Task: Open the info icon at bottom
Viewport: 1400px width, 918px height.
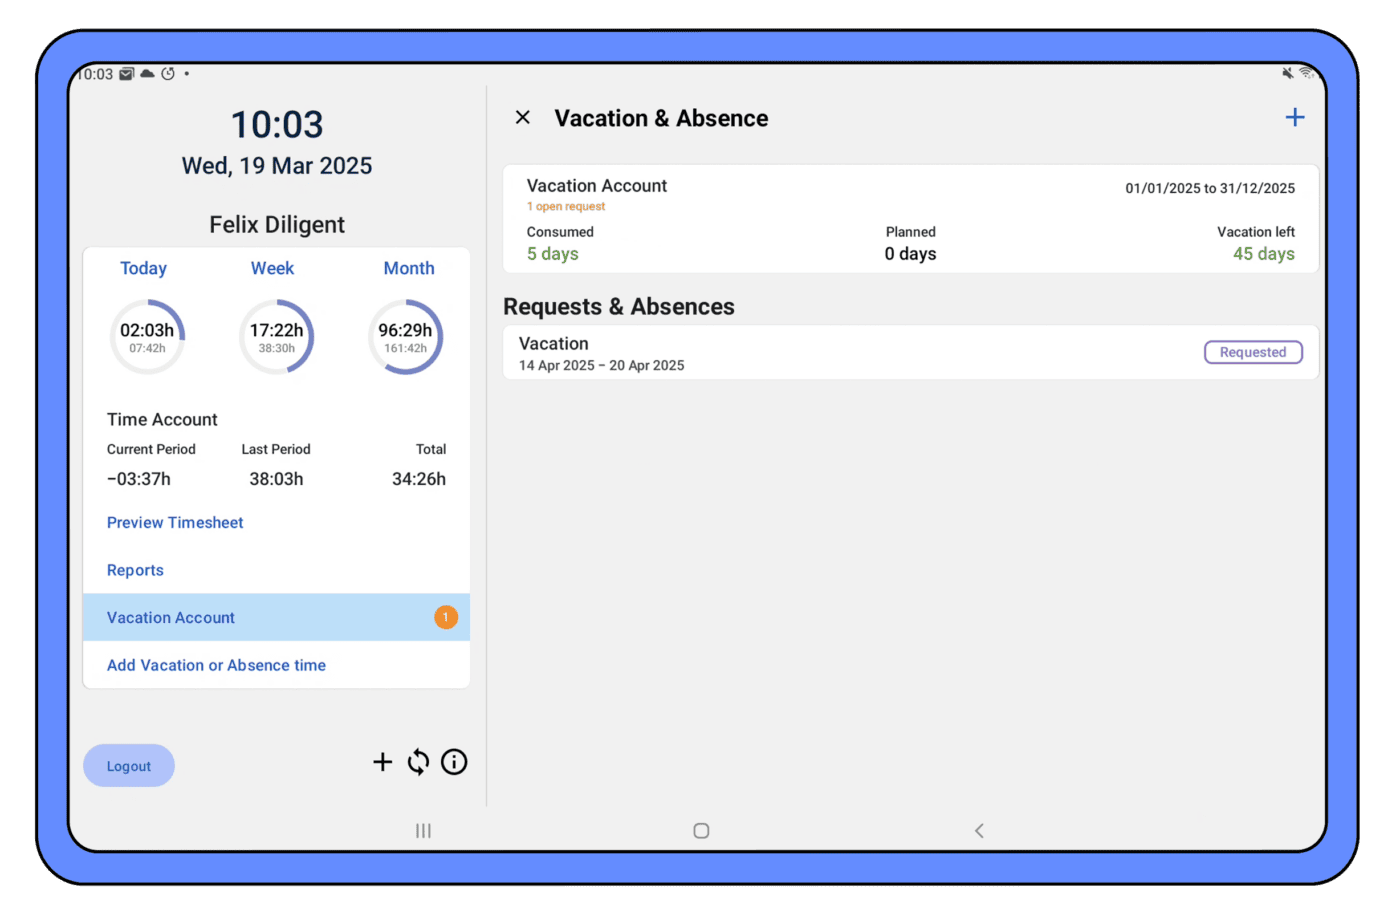Action: pyautogui.click(x=454, y=762)
